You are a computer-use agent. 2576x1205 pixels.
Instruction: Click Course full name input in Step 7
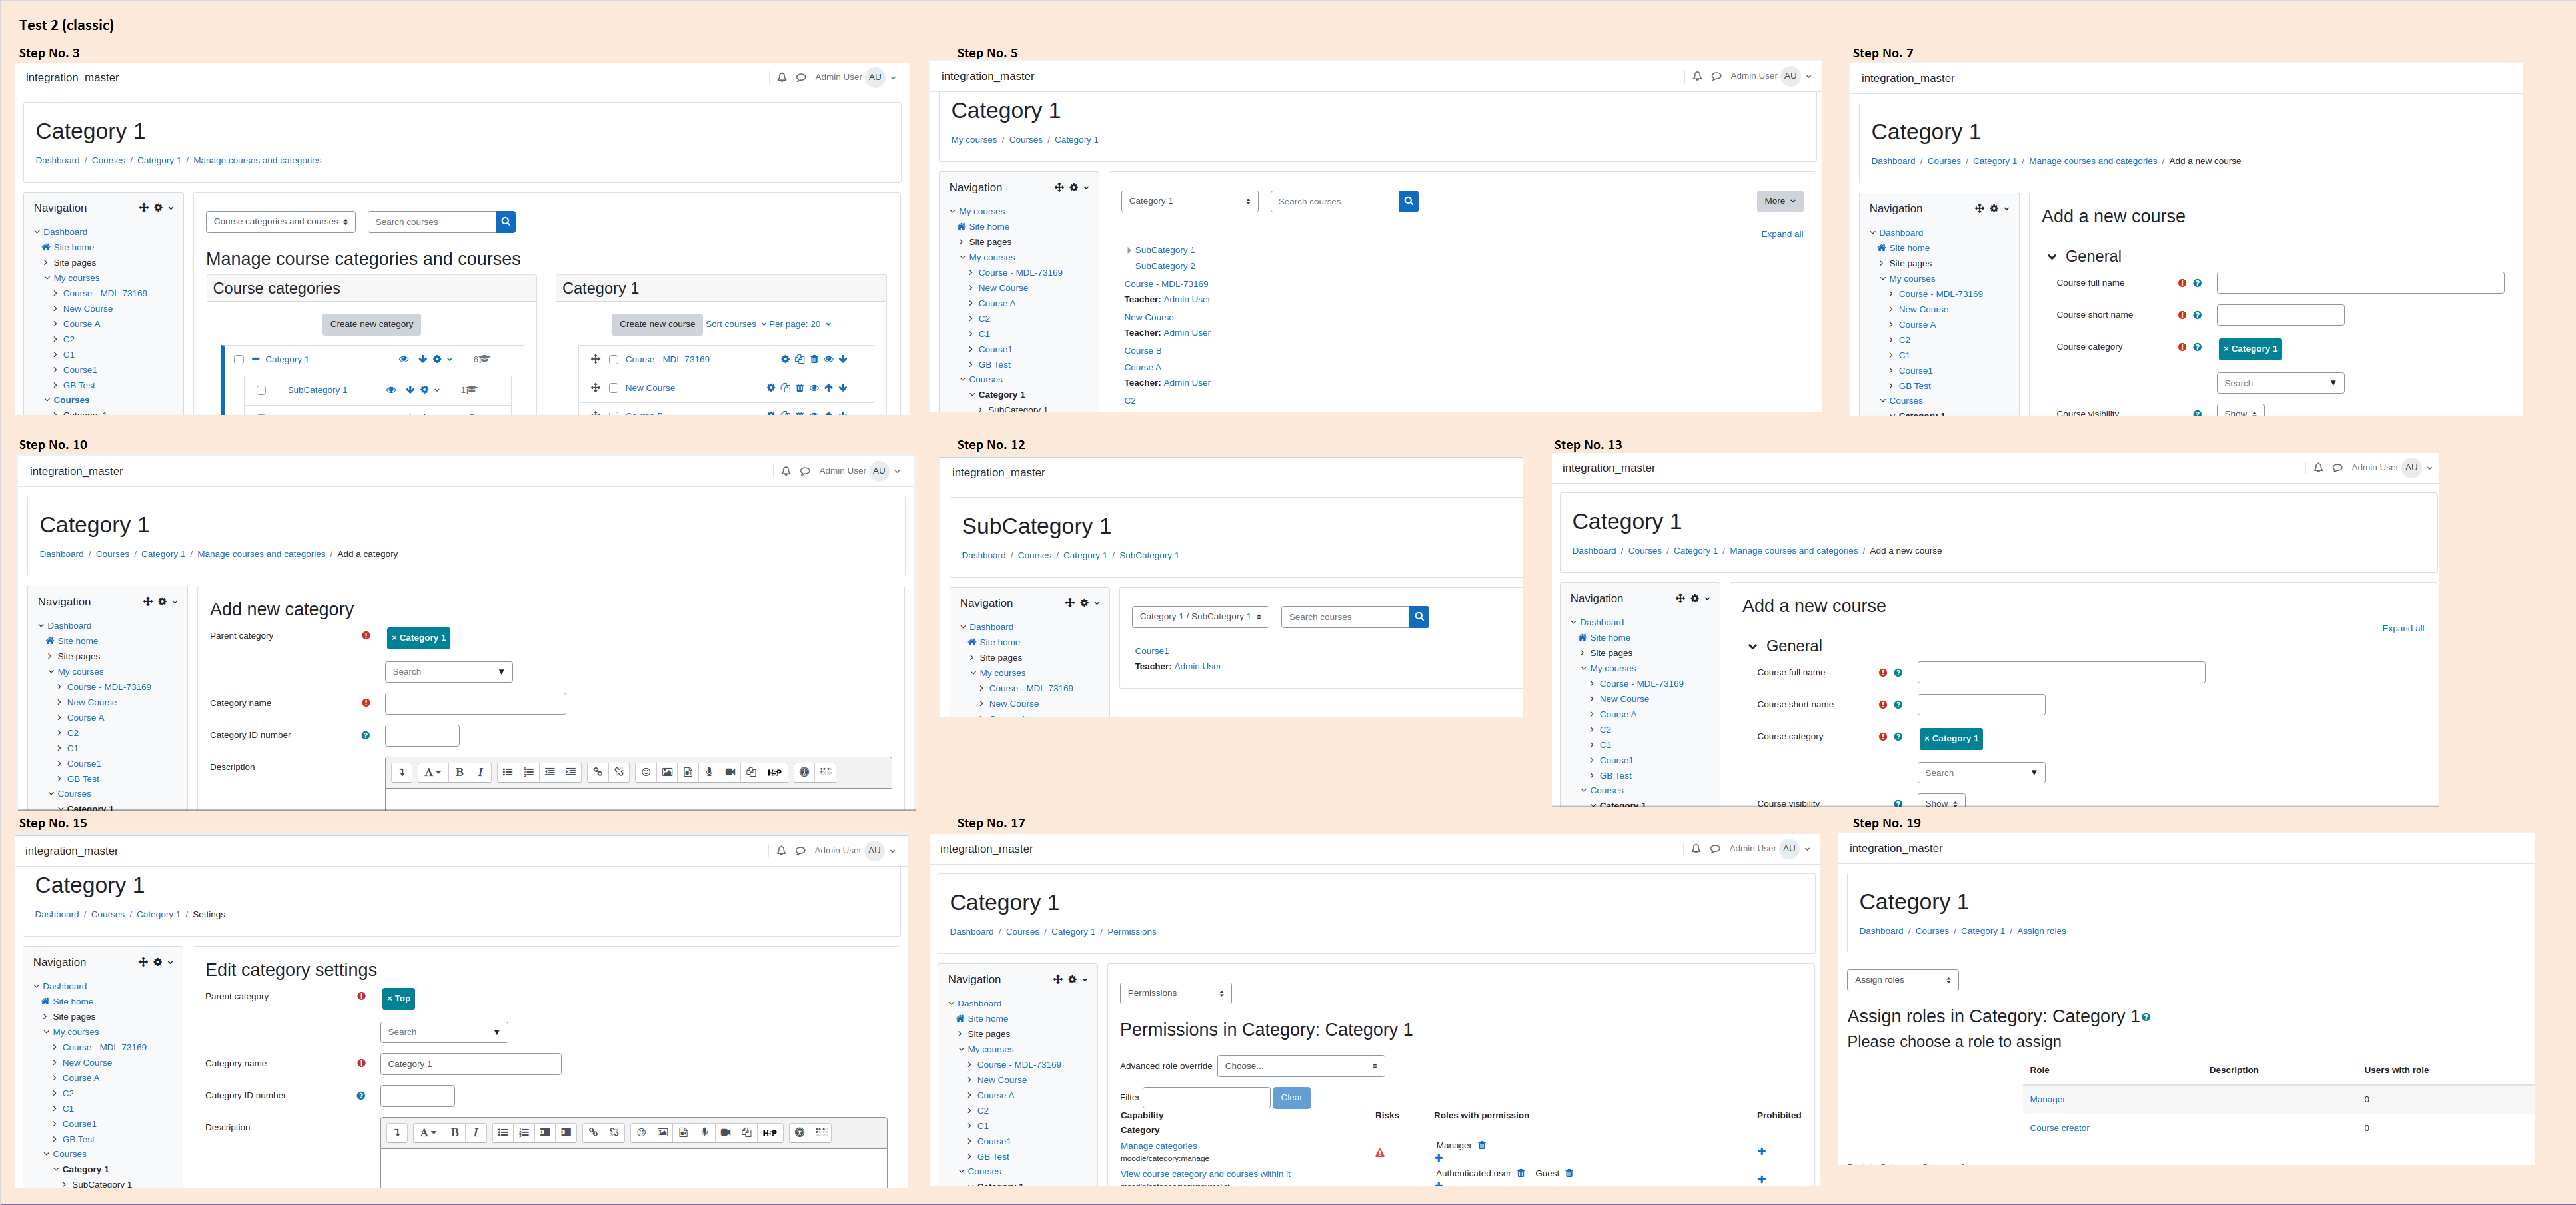2360,283
